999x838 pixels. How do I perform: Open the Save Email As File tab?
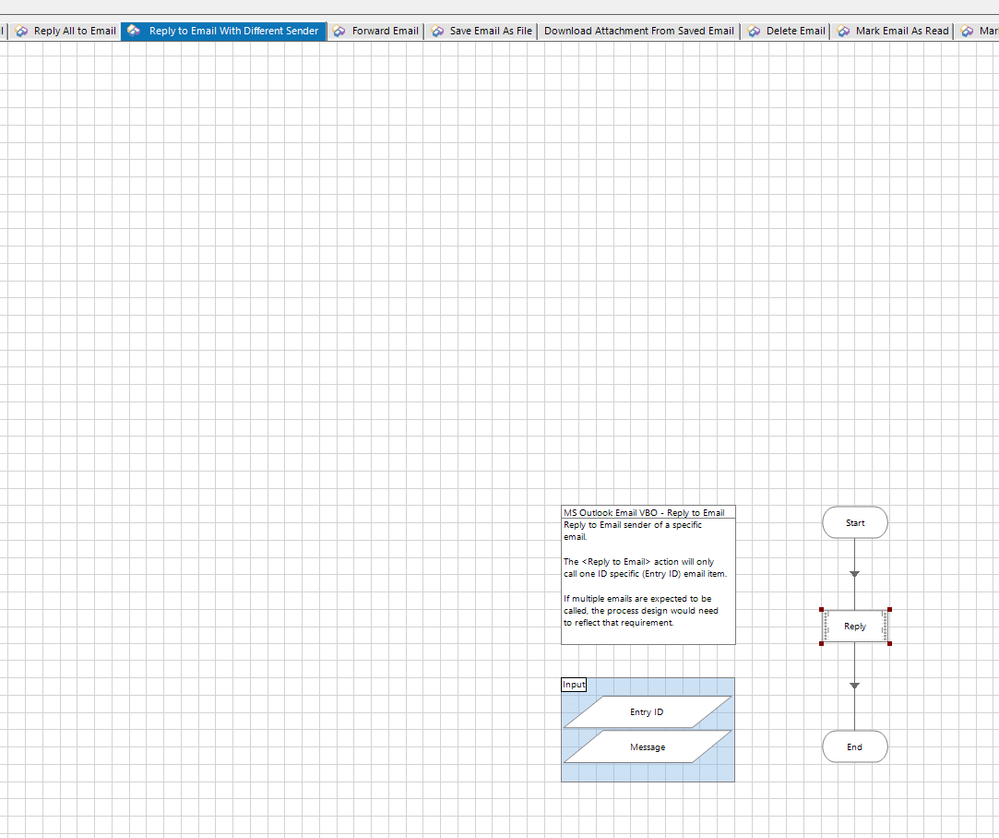482,31
